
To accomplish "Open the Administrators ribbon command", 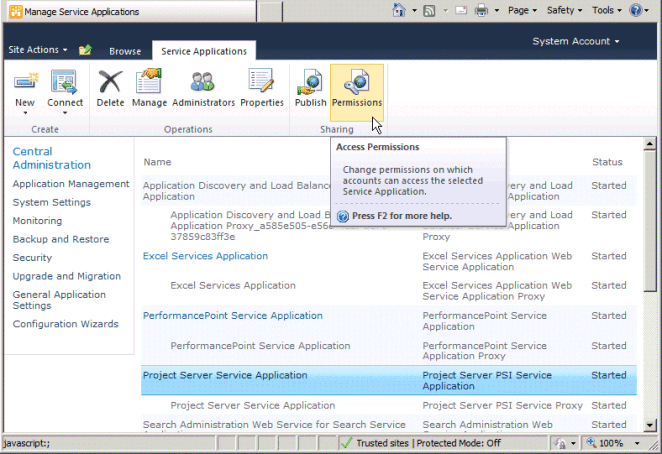I will [203, 88].
